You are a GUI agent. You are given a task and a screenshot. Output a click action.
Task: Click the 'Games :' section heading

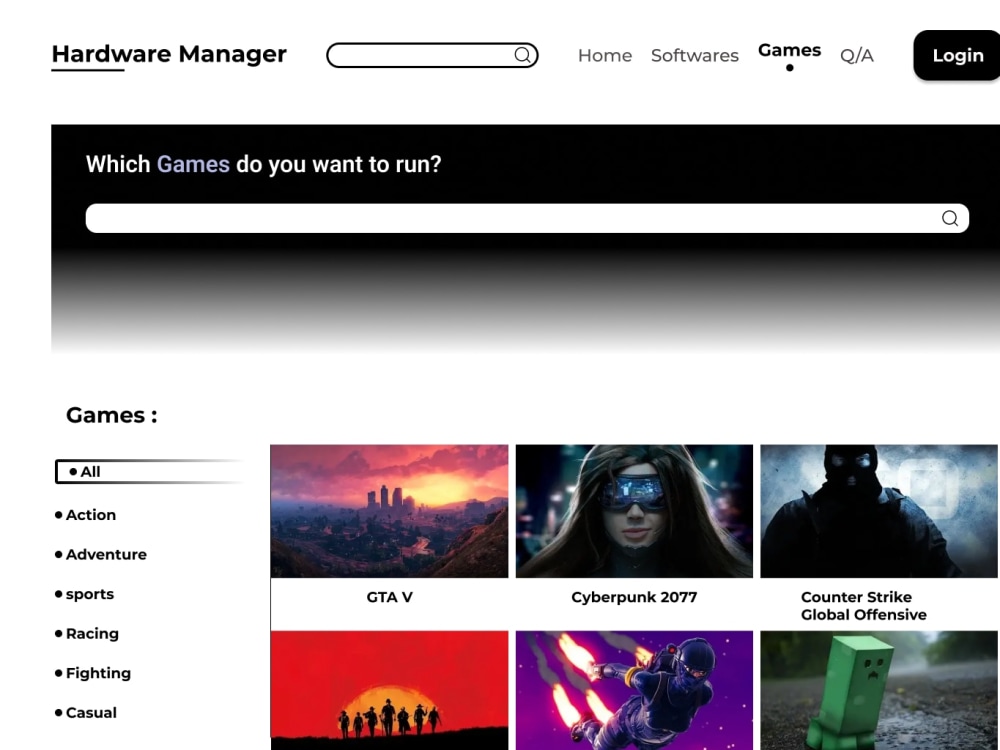(112, 415)
